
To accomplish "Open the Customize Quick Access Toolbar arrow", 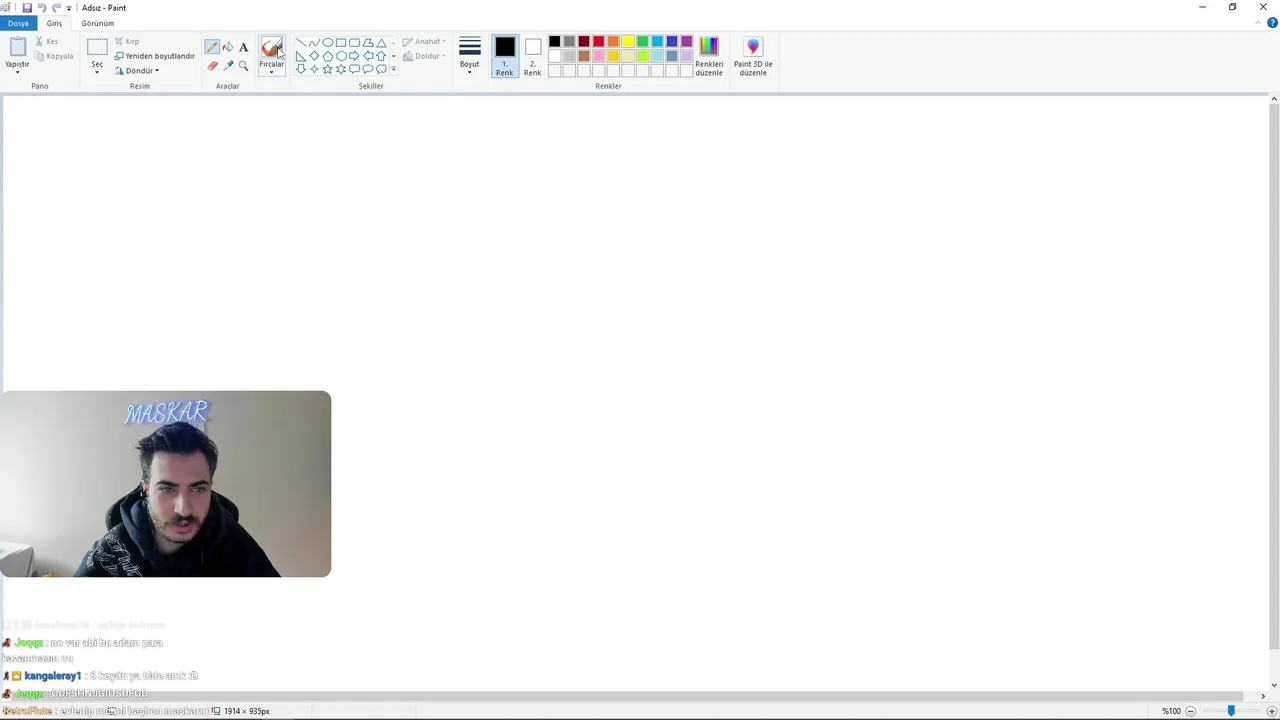I will (x=69, y=8).
